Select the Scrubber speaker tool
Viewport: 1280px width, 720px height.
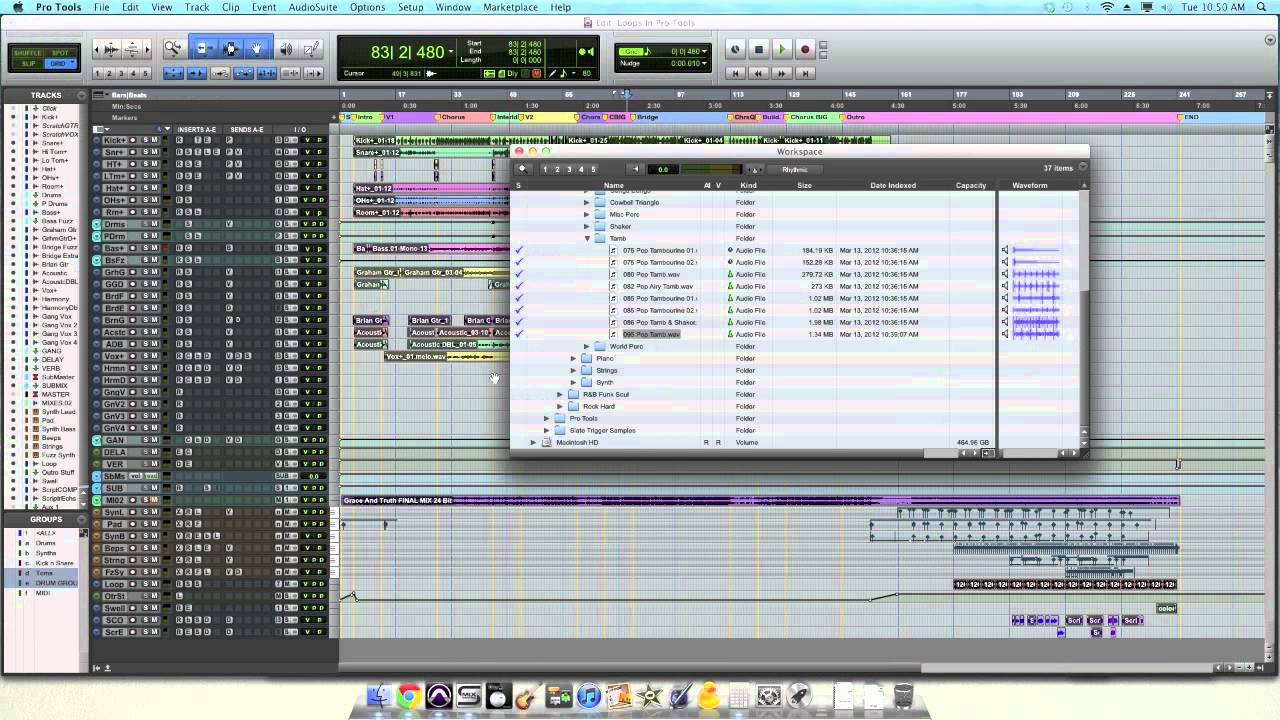click(286, 49)
